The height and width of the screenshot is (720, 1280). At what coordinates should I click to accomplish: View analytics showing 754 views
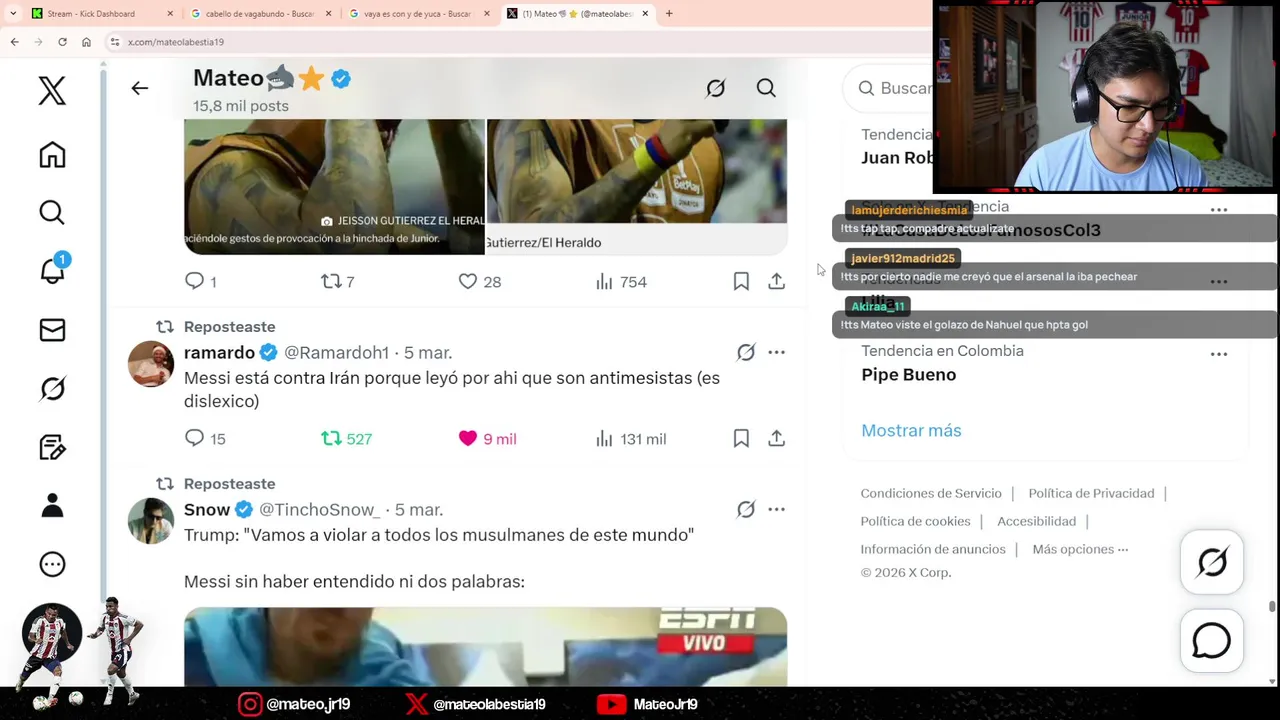tap(621, 282)
